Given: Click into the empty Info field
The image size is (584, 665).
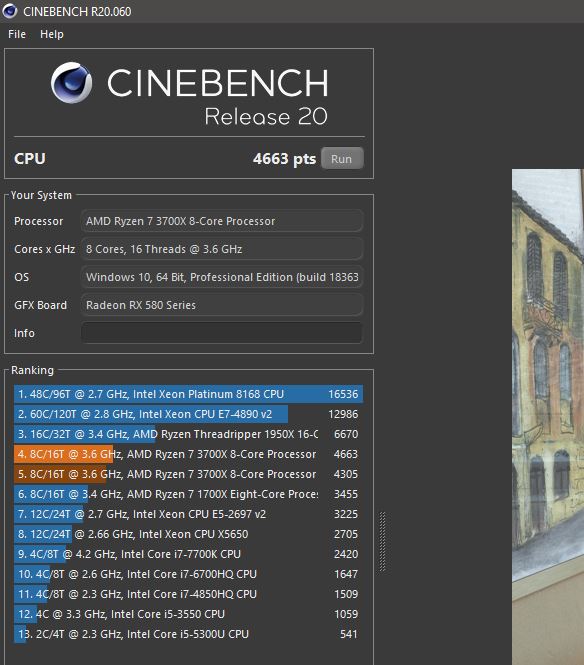Looking at the screenshot, I should pos(222,333).
